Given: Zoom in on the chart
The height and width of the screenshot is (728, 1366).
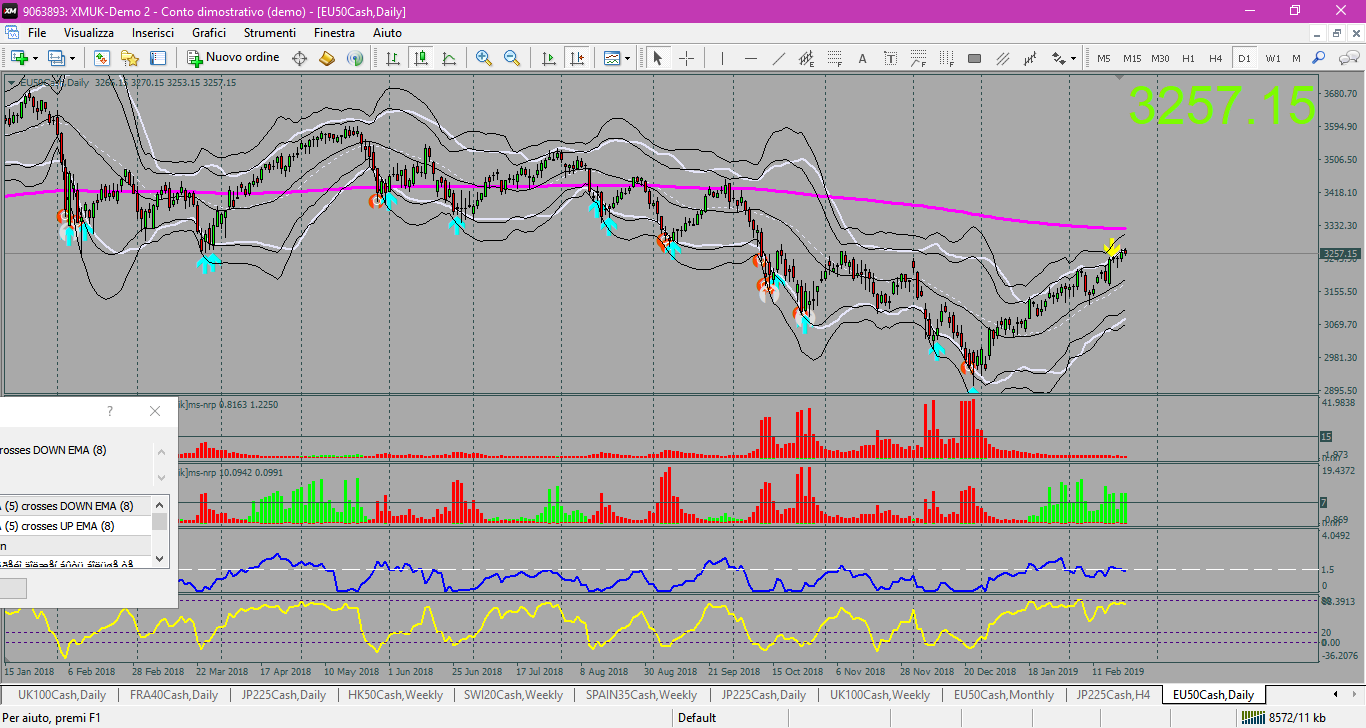Looking at the screenshot, I should (484, 58).
